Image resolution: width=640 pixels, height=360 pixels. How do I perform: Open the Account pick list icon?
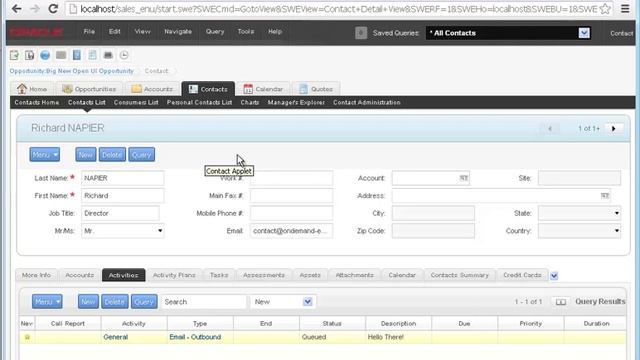point(463,178)
